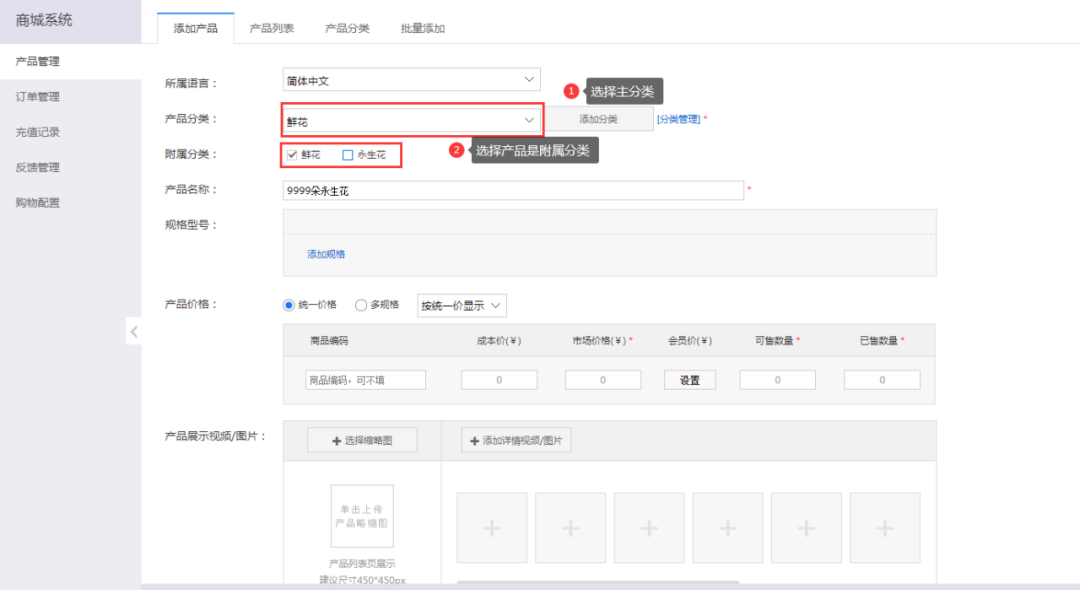The image size is (1080, 590).
Task: Switch to the 批量添加 tab
Action: 423,28
